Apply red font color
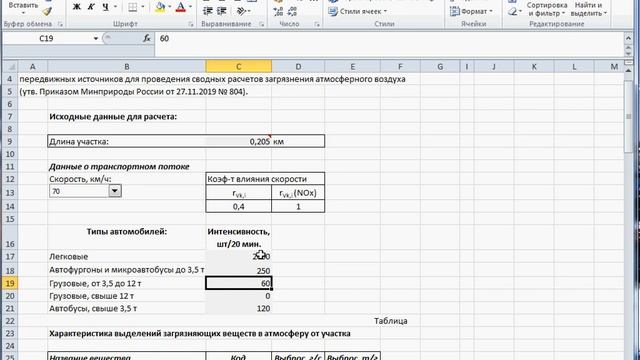 click(180, 7)
